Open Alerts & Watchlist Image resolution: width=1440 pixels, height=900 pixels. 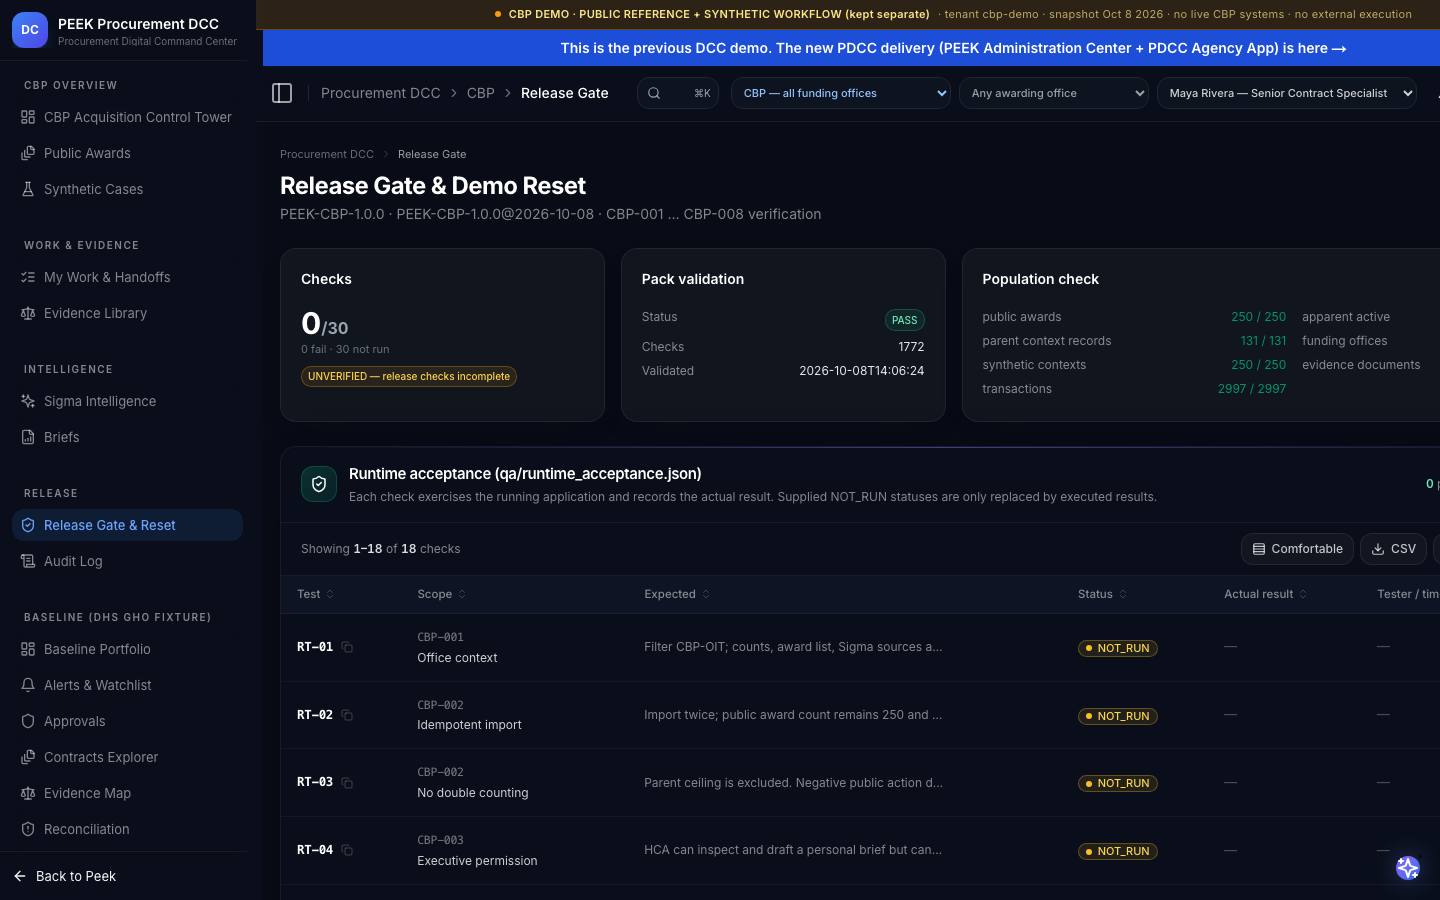click(127, 685)
